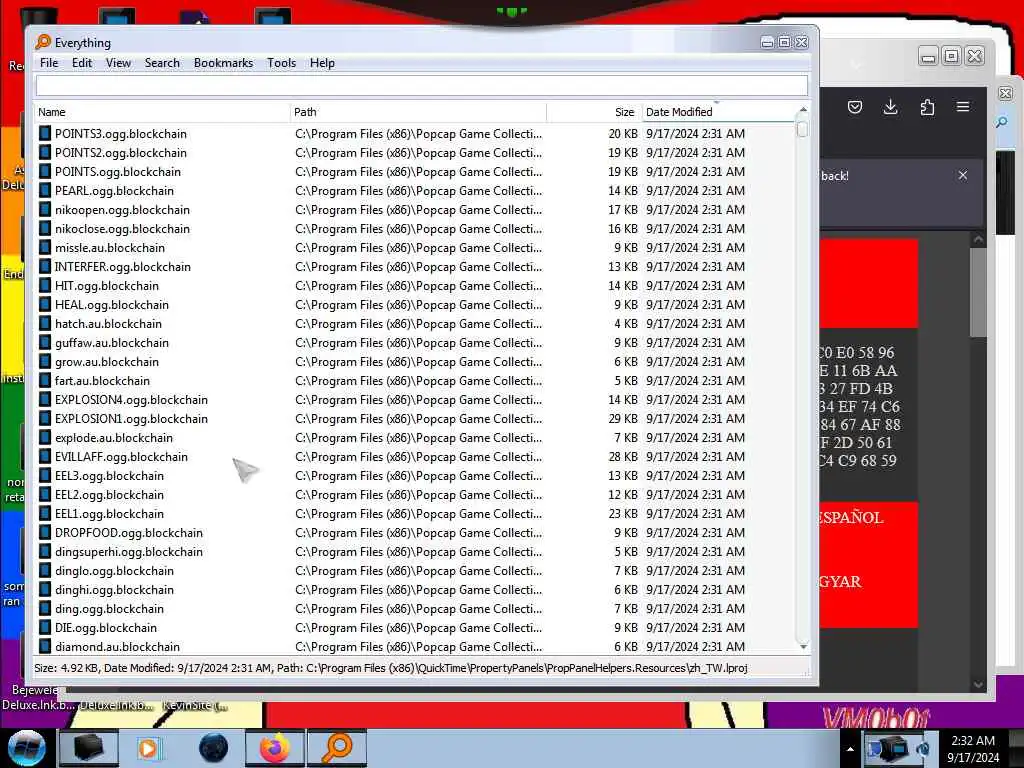Viewport: 1024px width, 768px height.
Task: Select nikoclose.ogg.blockchain file name
Action: [x=122, y=229]
